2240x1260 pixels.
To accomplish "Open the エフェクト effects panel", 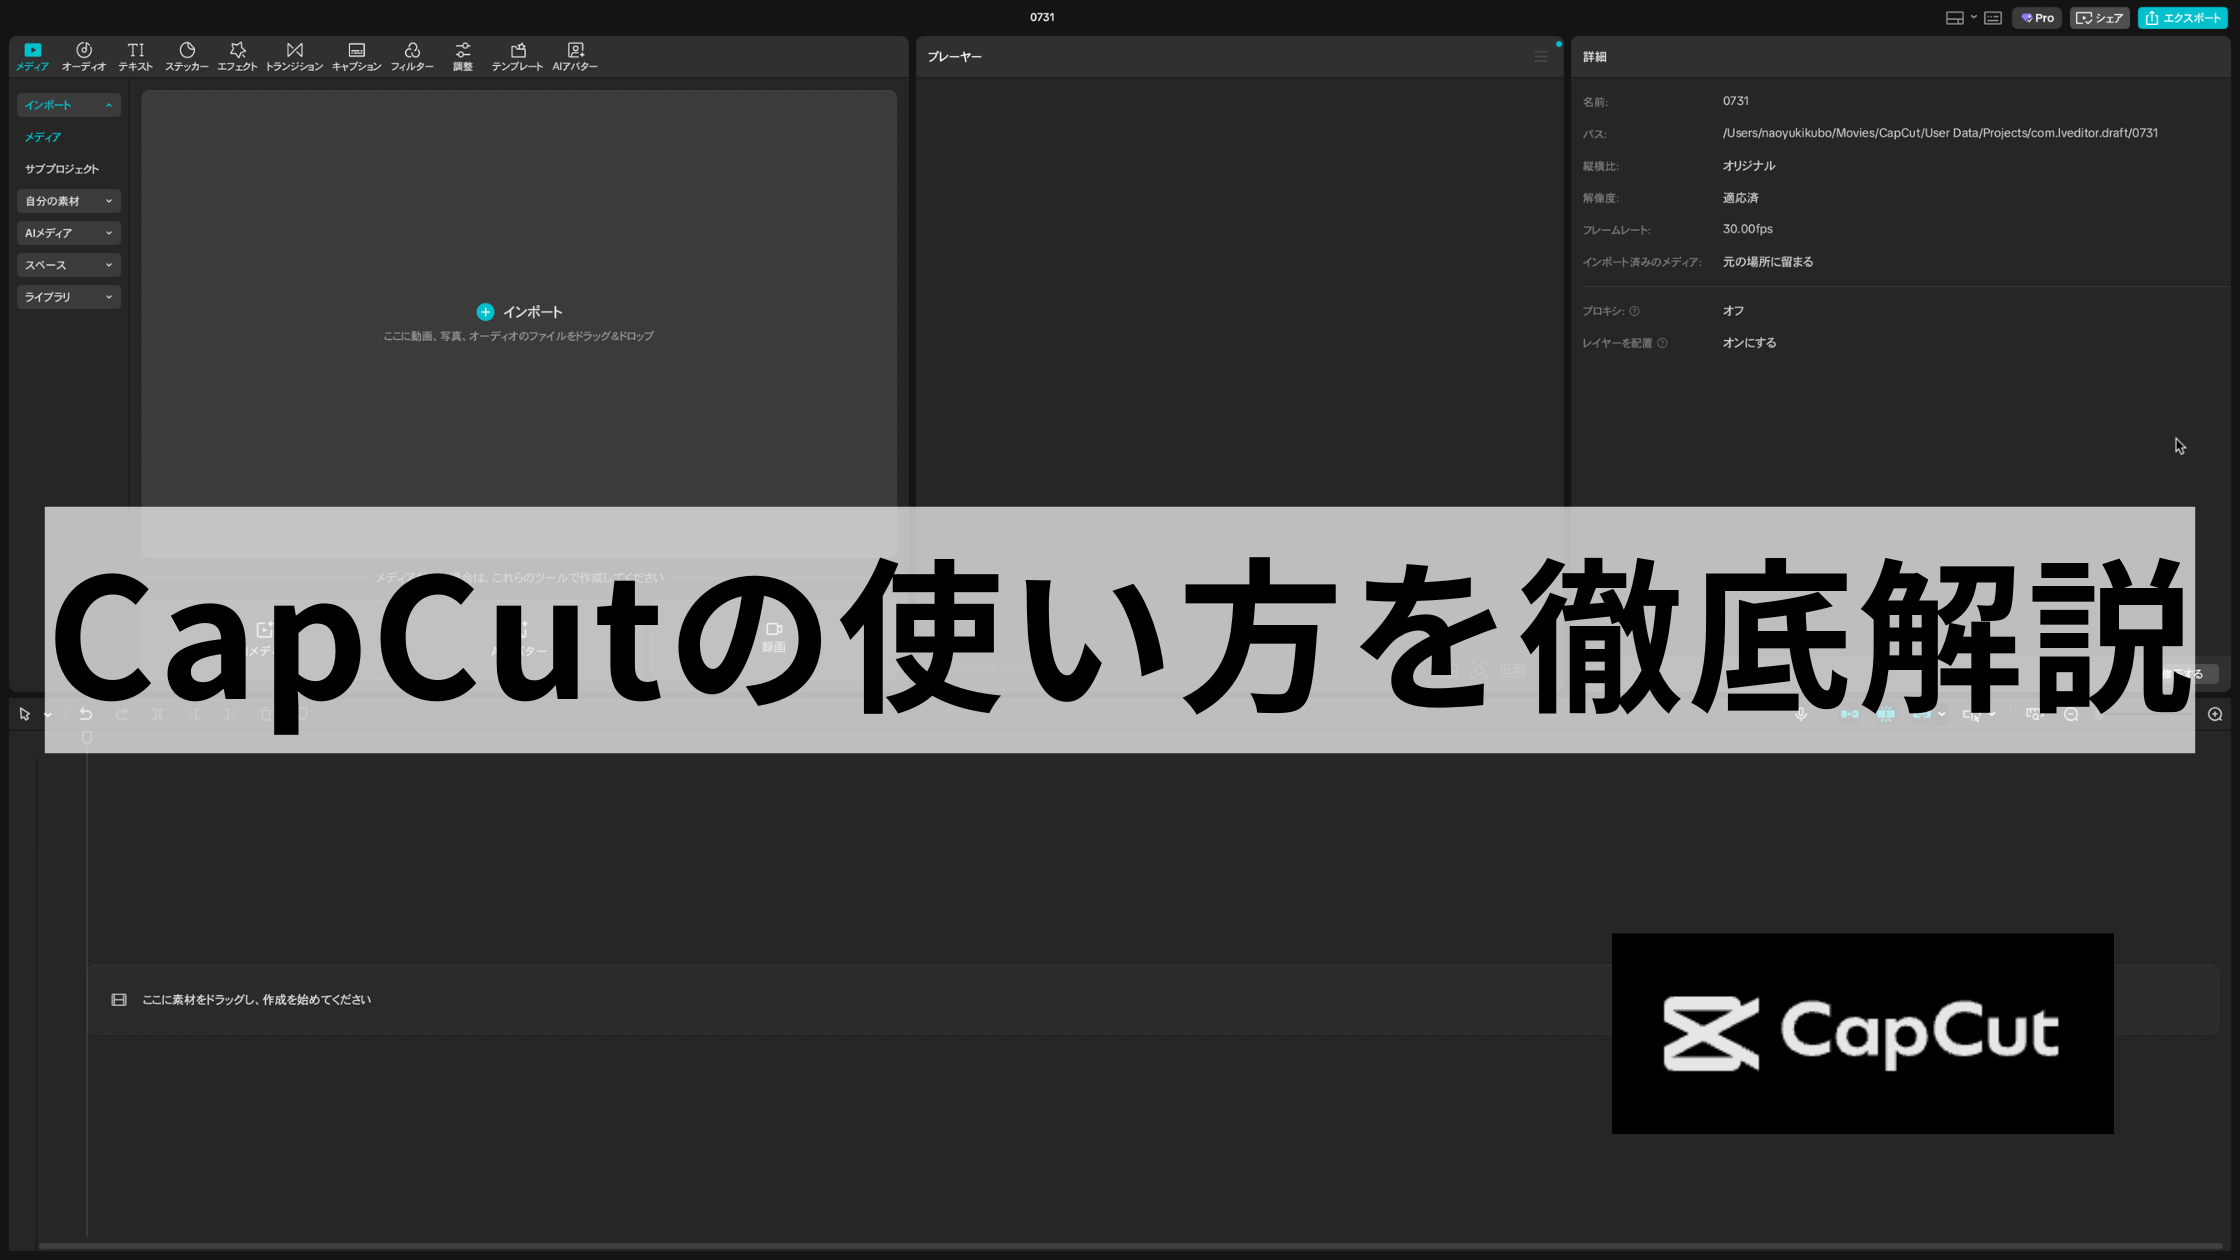I will pos(237,57).
